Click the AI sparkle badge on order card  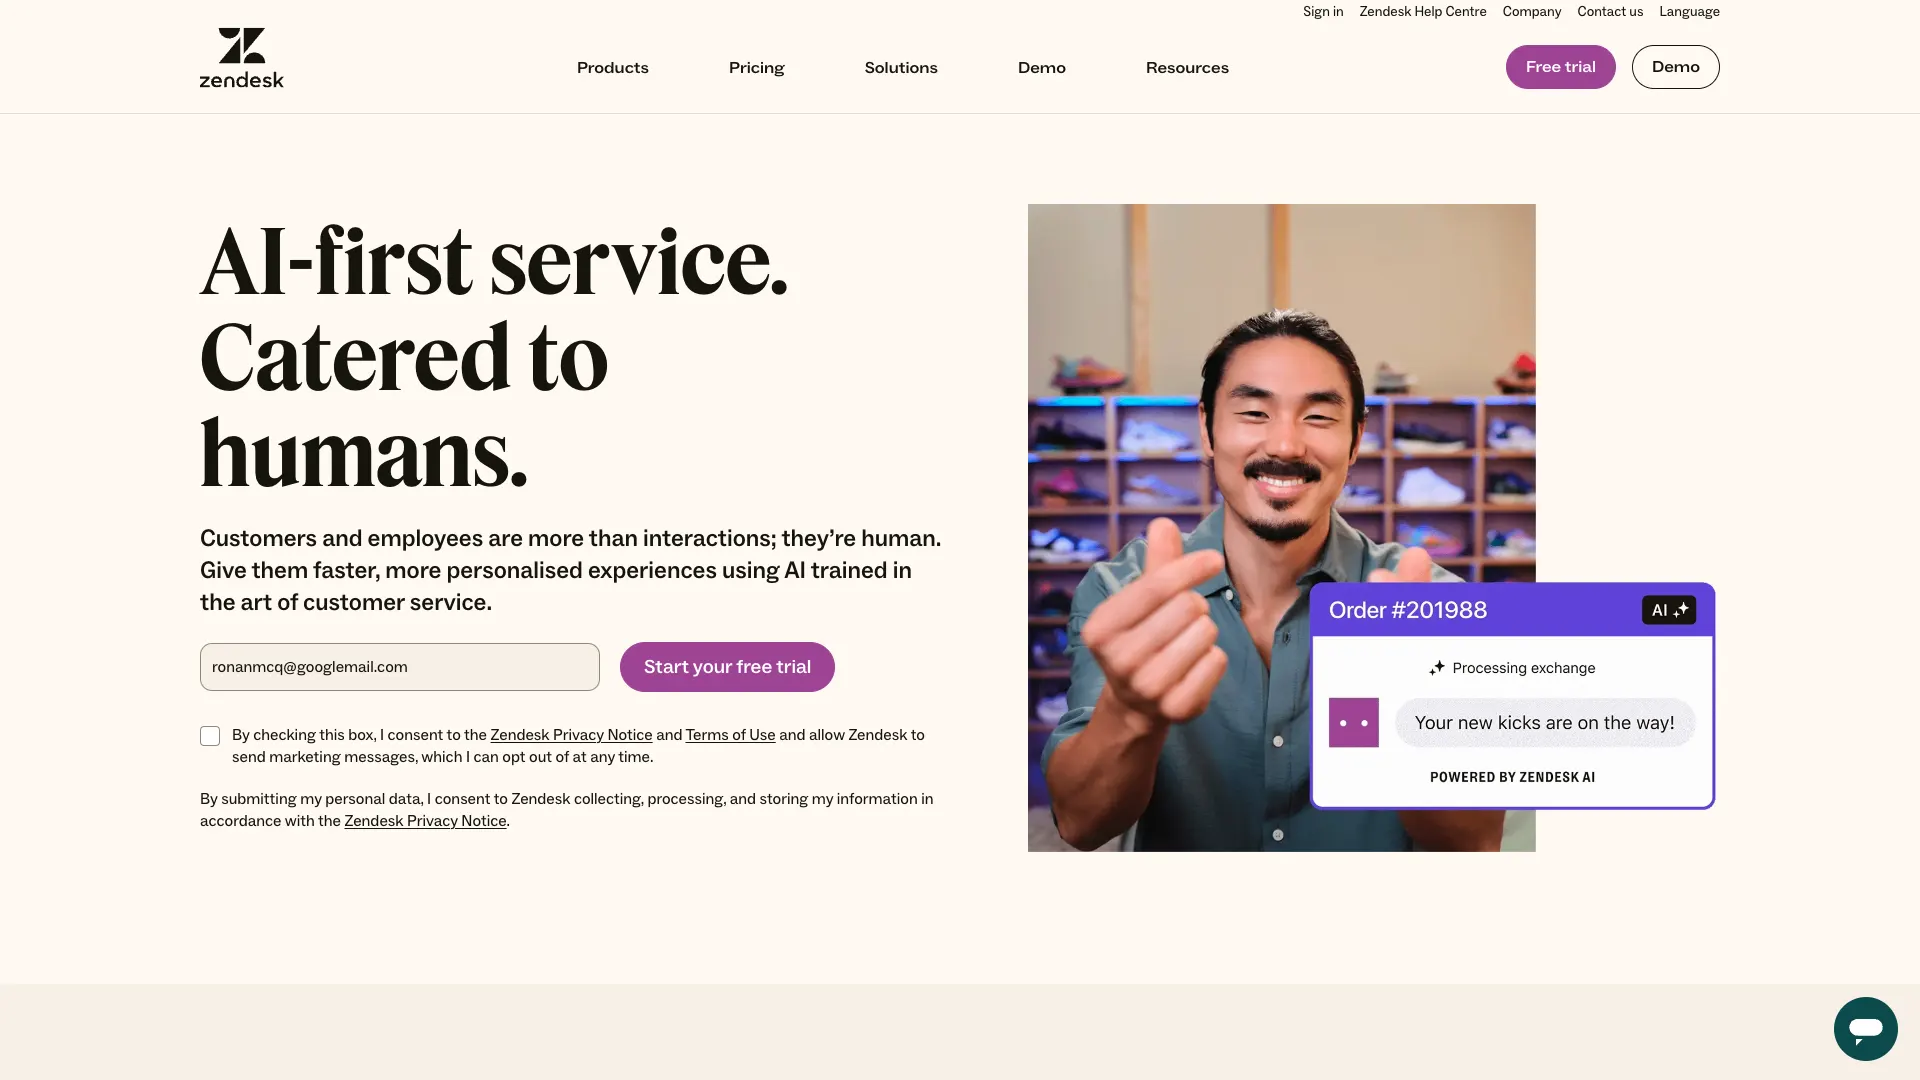(1669, 610)
